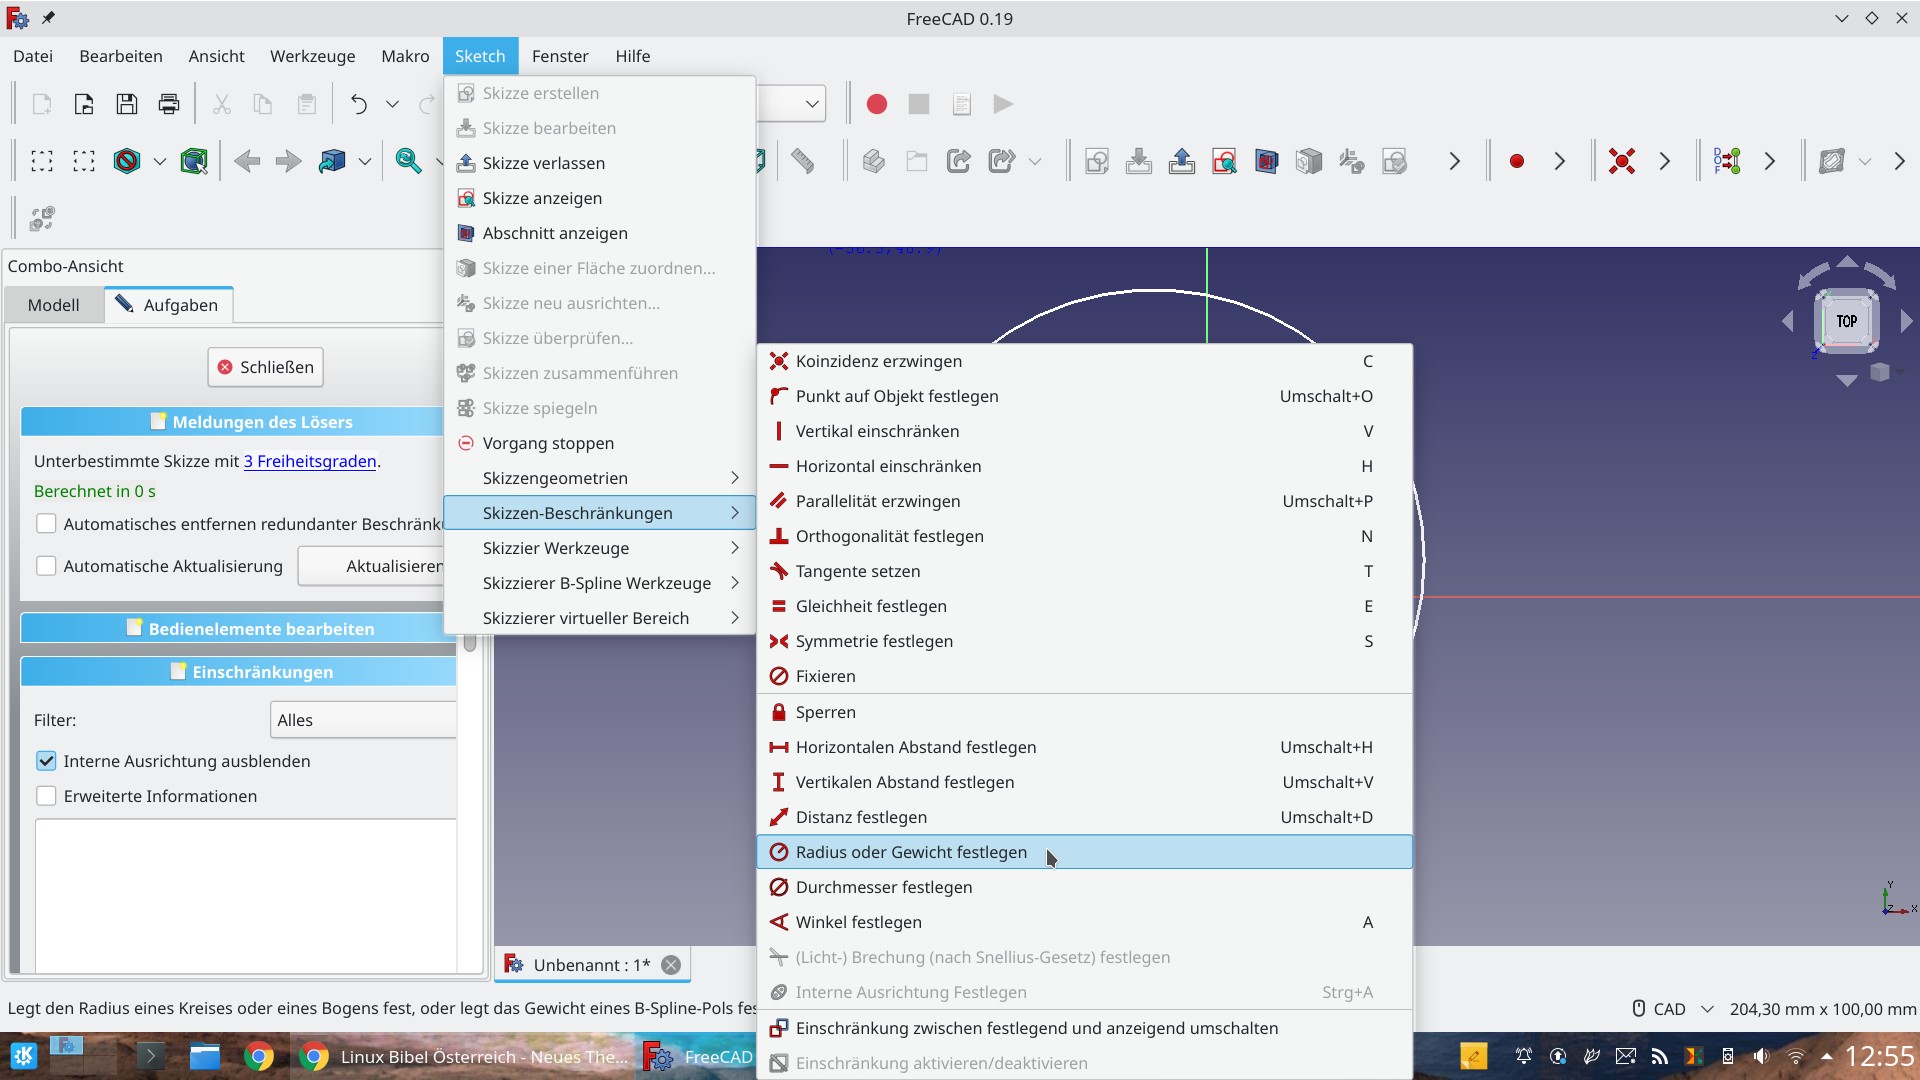The image size is (1920, 1080).
Task: Click the draw style icon
Action: [127, 161]
